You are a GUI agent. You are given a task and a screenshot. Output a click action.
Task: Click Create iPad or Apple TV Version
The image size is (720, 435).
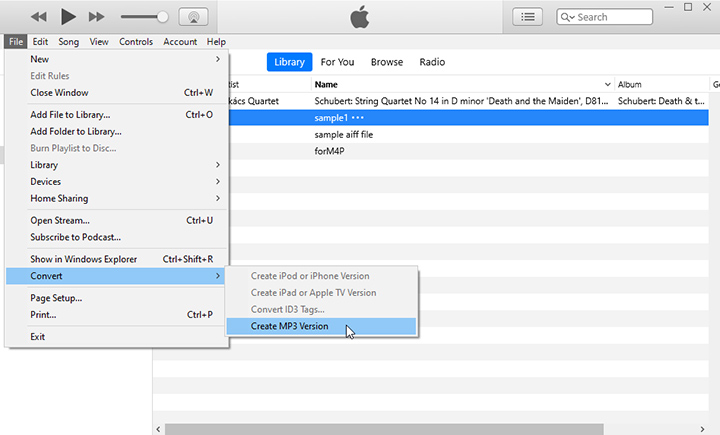(x=321, y=293)
